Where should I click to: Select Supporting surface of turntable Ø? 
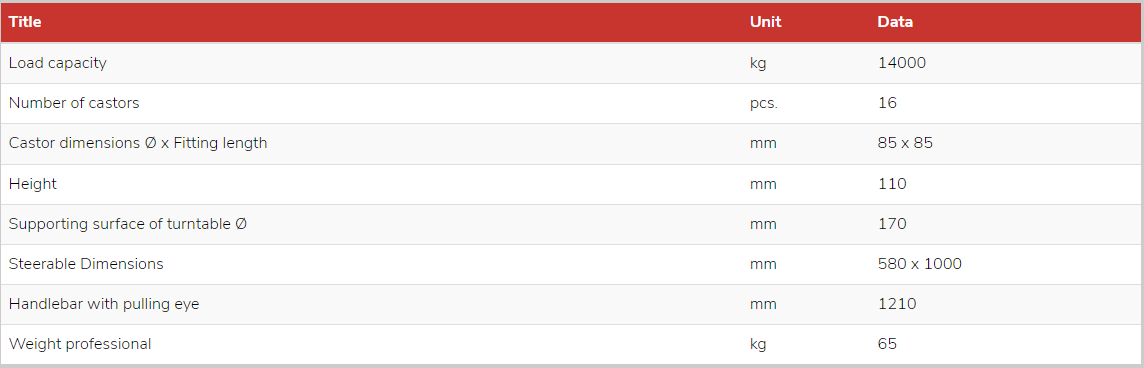(x=128, y=224)
